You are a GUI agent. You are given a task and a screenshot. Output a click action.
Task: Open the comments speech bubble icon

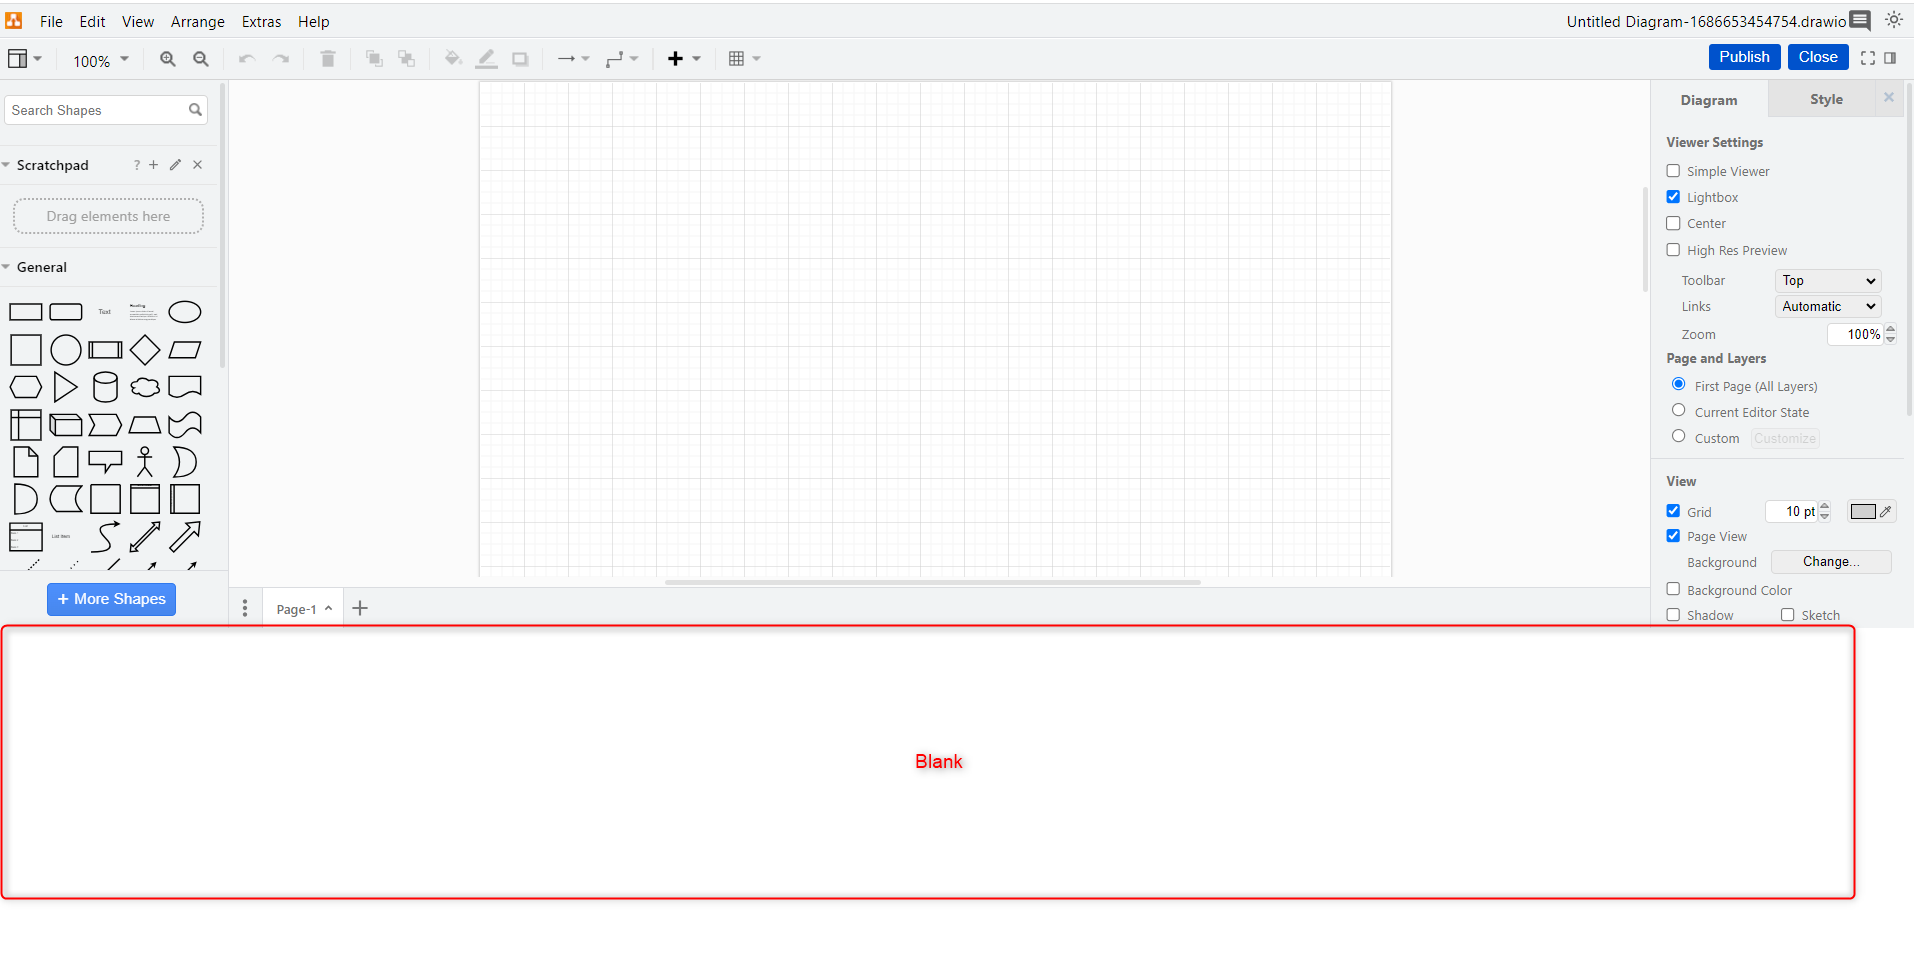point(1861,21)
